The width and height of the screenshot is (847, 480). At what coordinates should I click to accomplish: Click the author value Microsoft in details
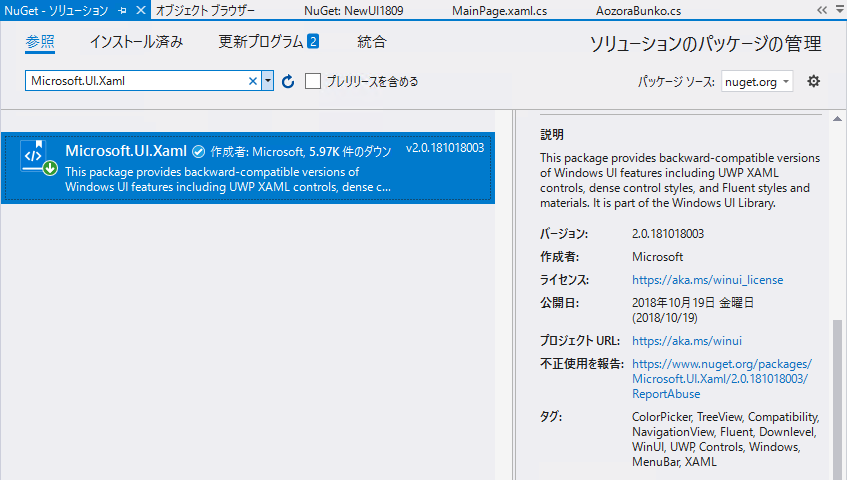657,257
